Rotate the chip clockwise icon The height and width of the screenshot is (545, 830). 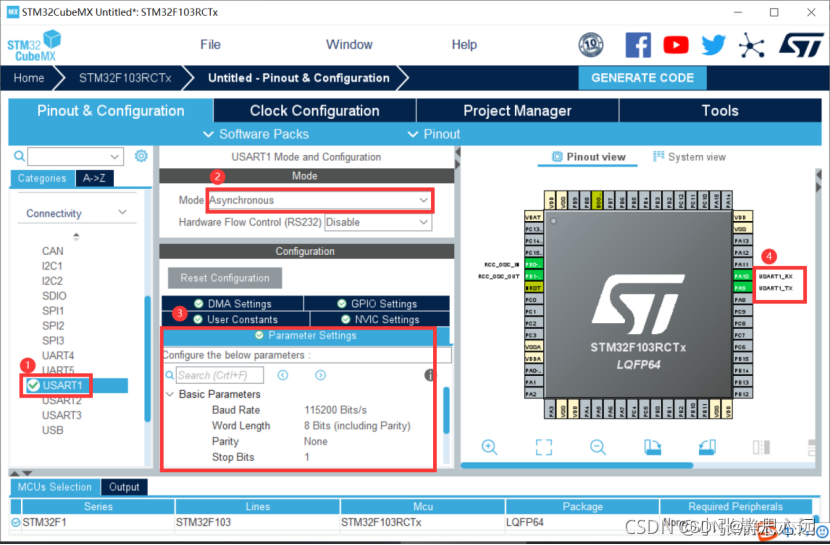tap(653, 447)
